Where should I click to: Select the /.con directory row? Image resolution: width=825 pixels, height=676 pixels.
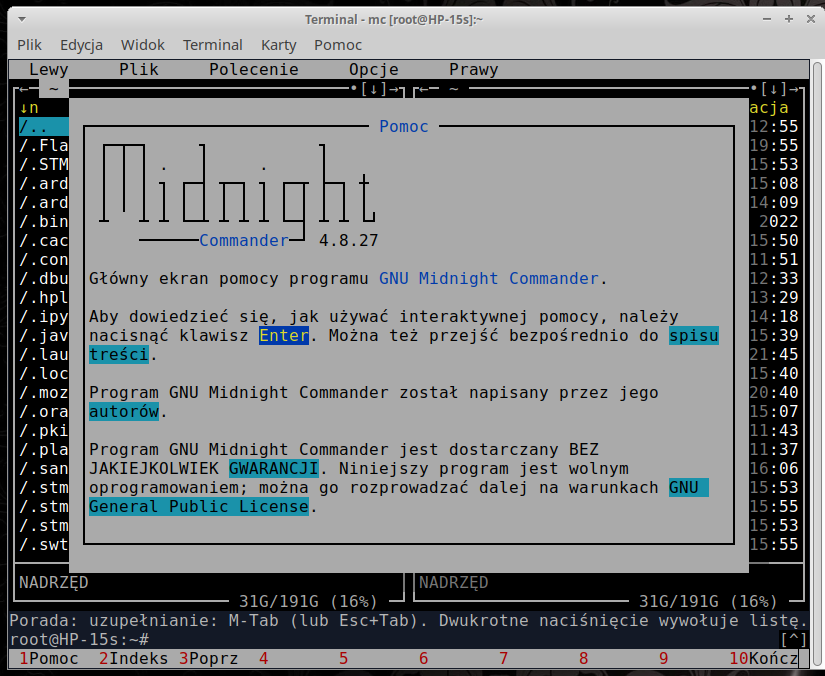44,259
